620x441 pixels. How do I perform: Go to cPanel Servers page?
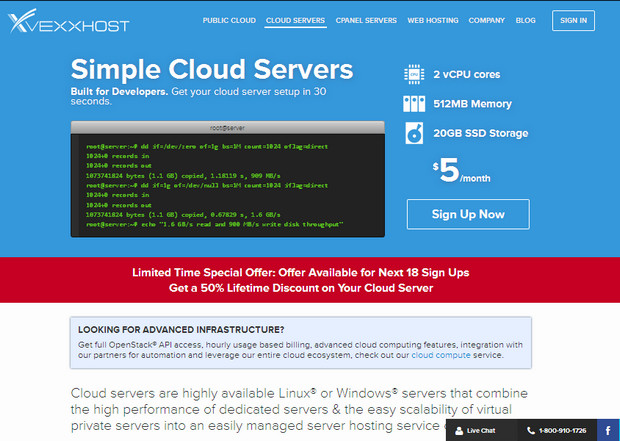point(366,21)
